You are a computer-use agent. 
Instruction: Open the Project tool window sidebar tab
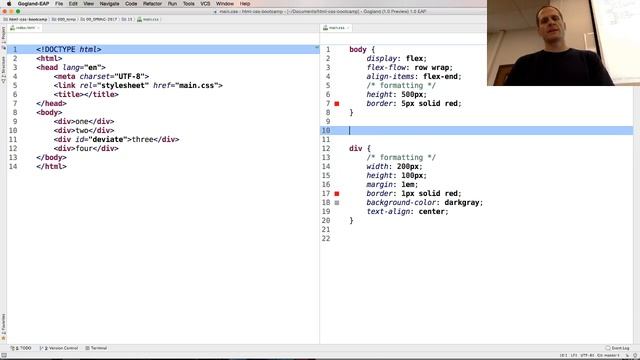3,37
